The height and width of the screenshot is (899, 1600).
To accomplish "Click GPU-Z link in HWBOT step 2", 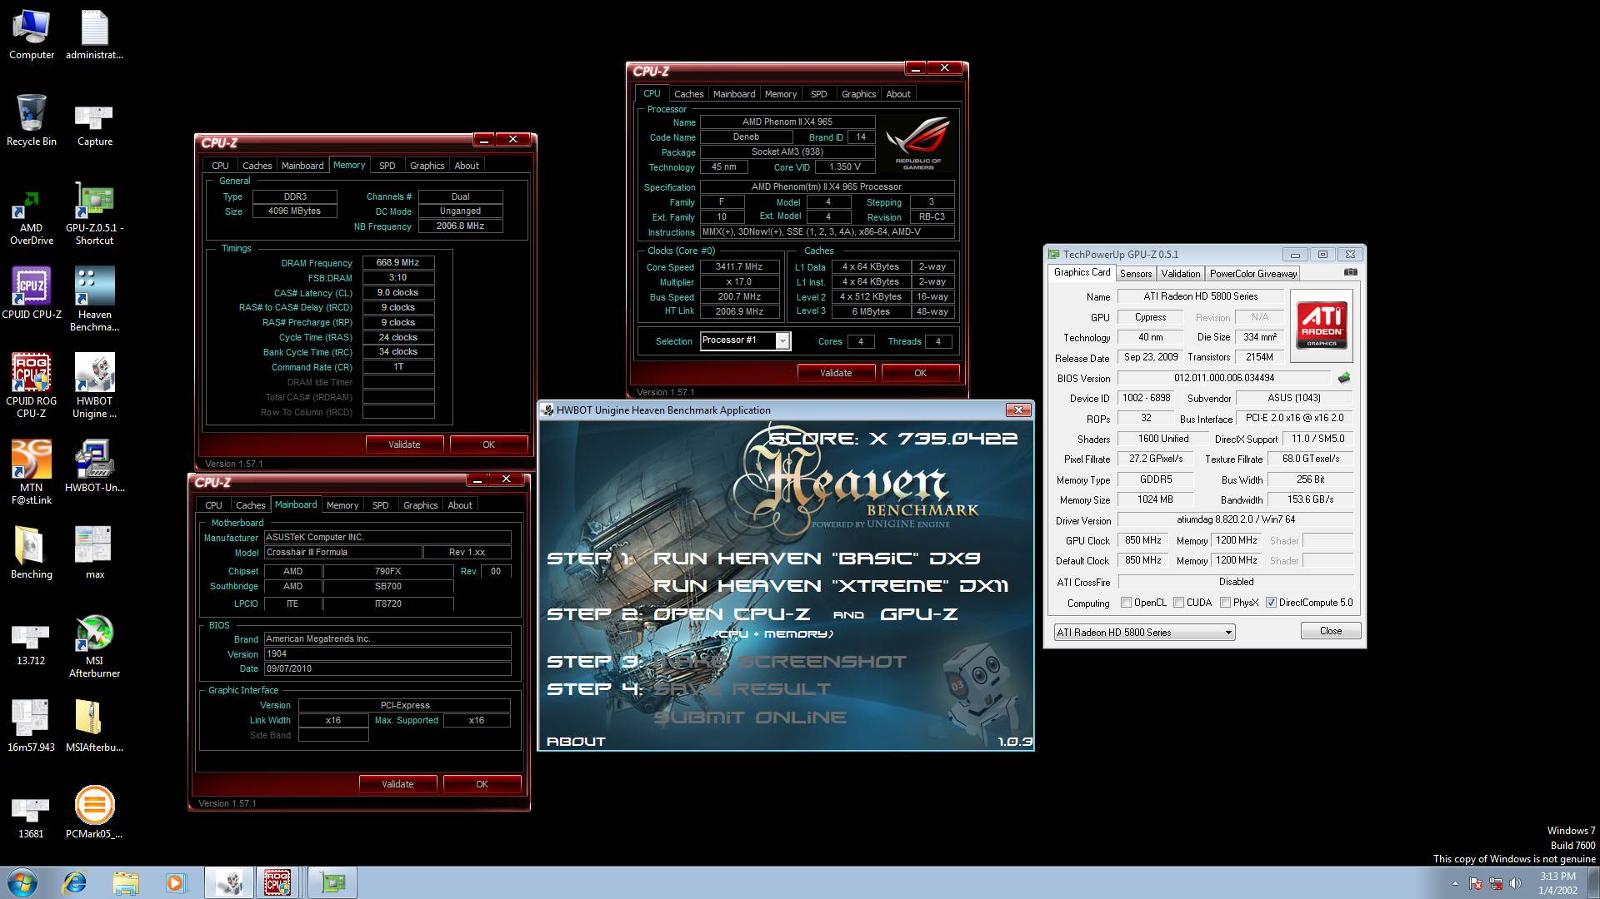I will click(x=919, y=614).
